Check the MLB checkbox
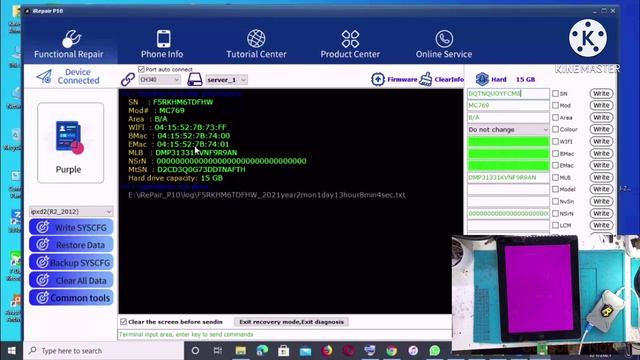Viewport: 640px width, 360px height. pos(555,178)
